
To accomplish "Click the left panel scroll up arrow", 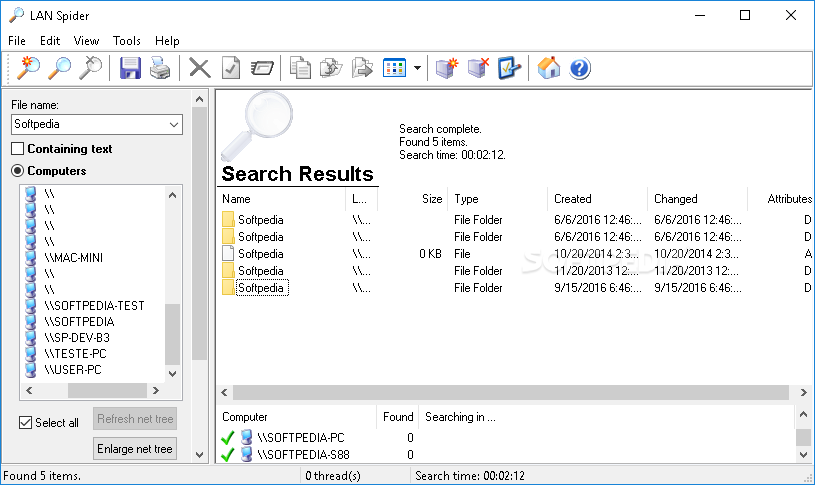I will coord(200,99).
